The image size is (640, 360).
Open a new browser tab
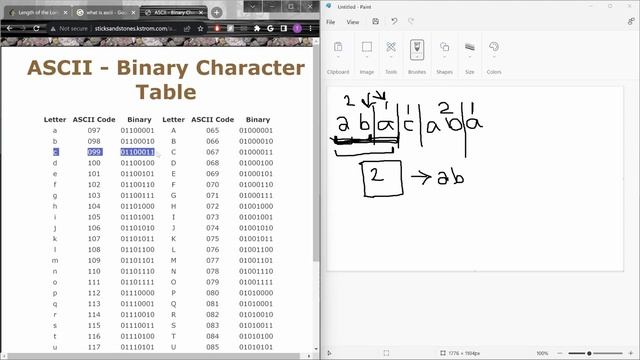point(217,12)
